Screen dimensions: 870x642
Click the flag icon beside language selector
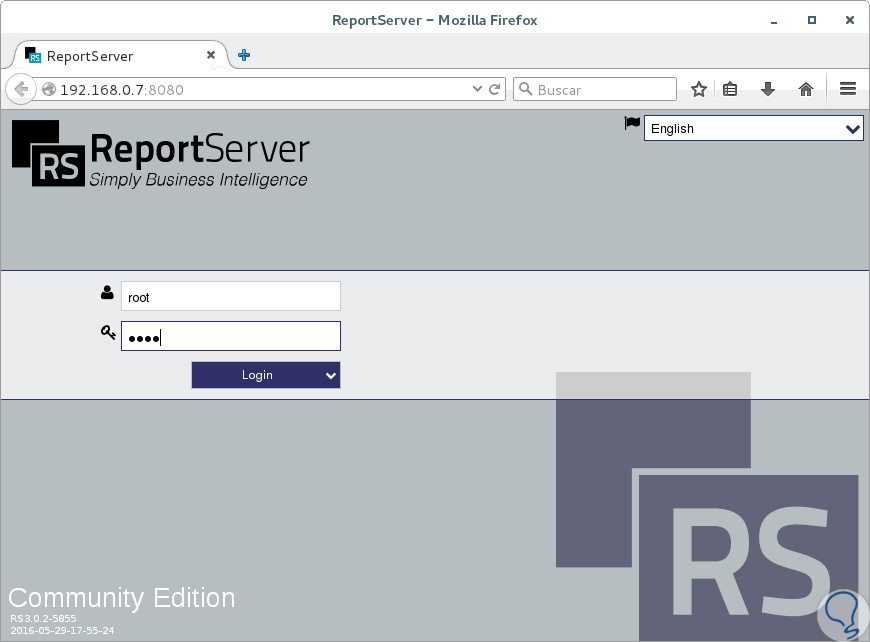(x=632, y=123)
